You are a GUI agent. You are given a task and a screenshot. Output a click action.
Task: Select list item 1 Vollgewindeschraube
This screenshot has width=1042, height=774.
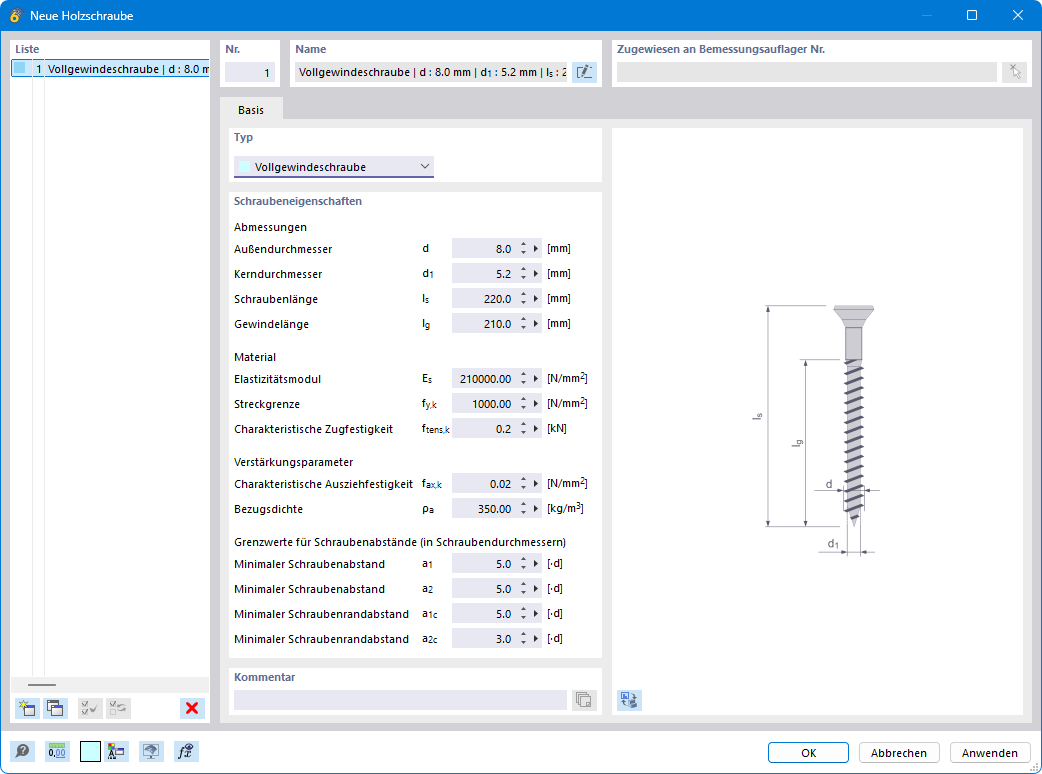tap(110, 68)
